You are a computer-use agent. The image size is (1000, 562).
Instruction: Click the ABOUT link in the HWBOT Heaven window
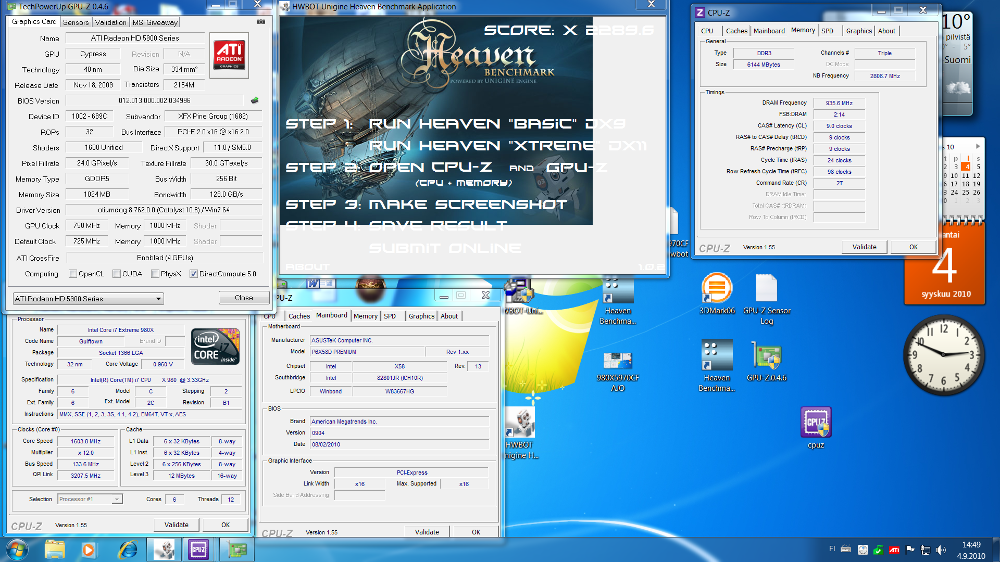click(307, 267)
